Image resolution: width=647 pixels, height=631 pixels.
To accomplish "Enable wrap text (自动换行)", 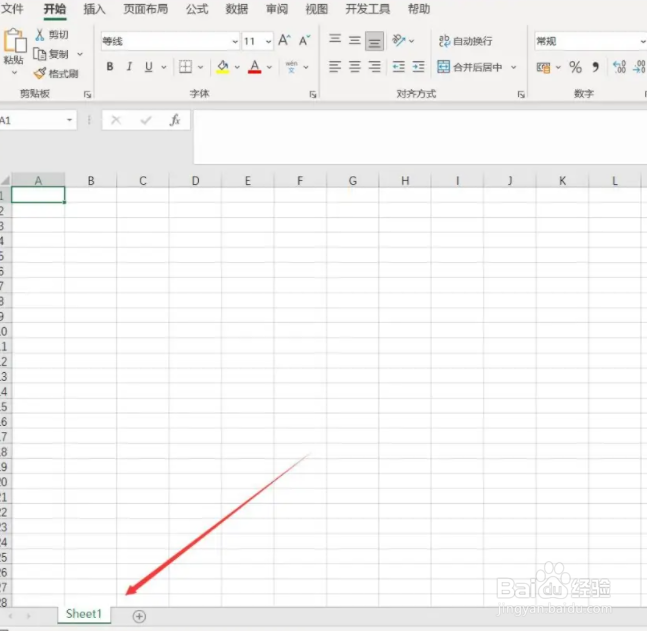I will pos(465,41).
